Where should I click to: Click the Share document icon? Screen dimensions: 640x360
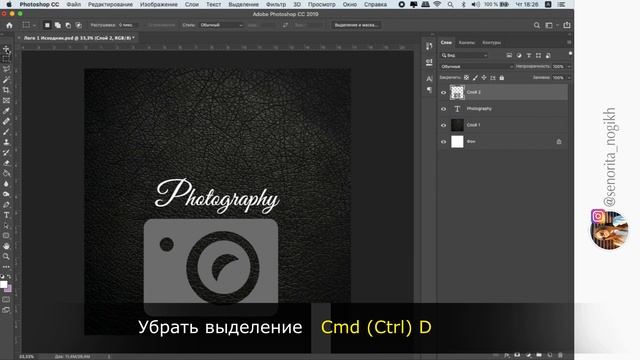pyautogui.click(x=567, y=25)
